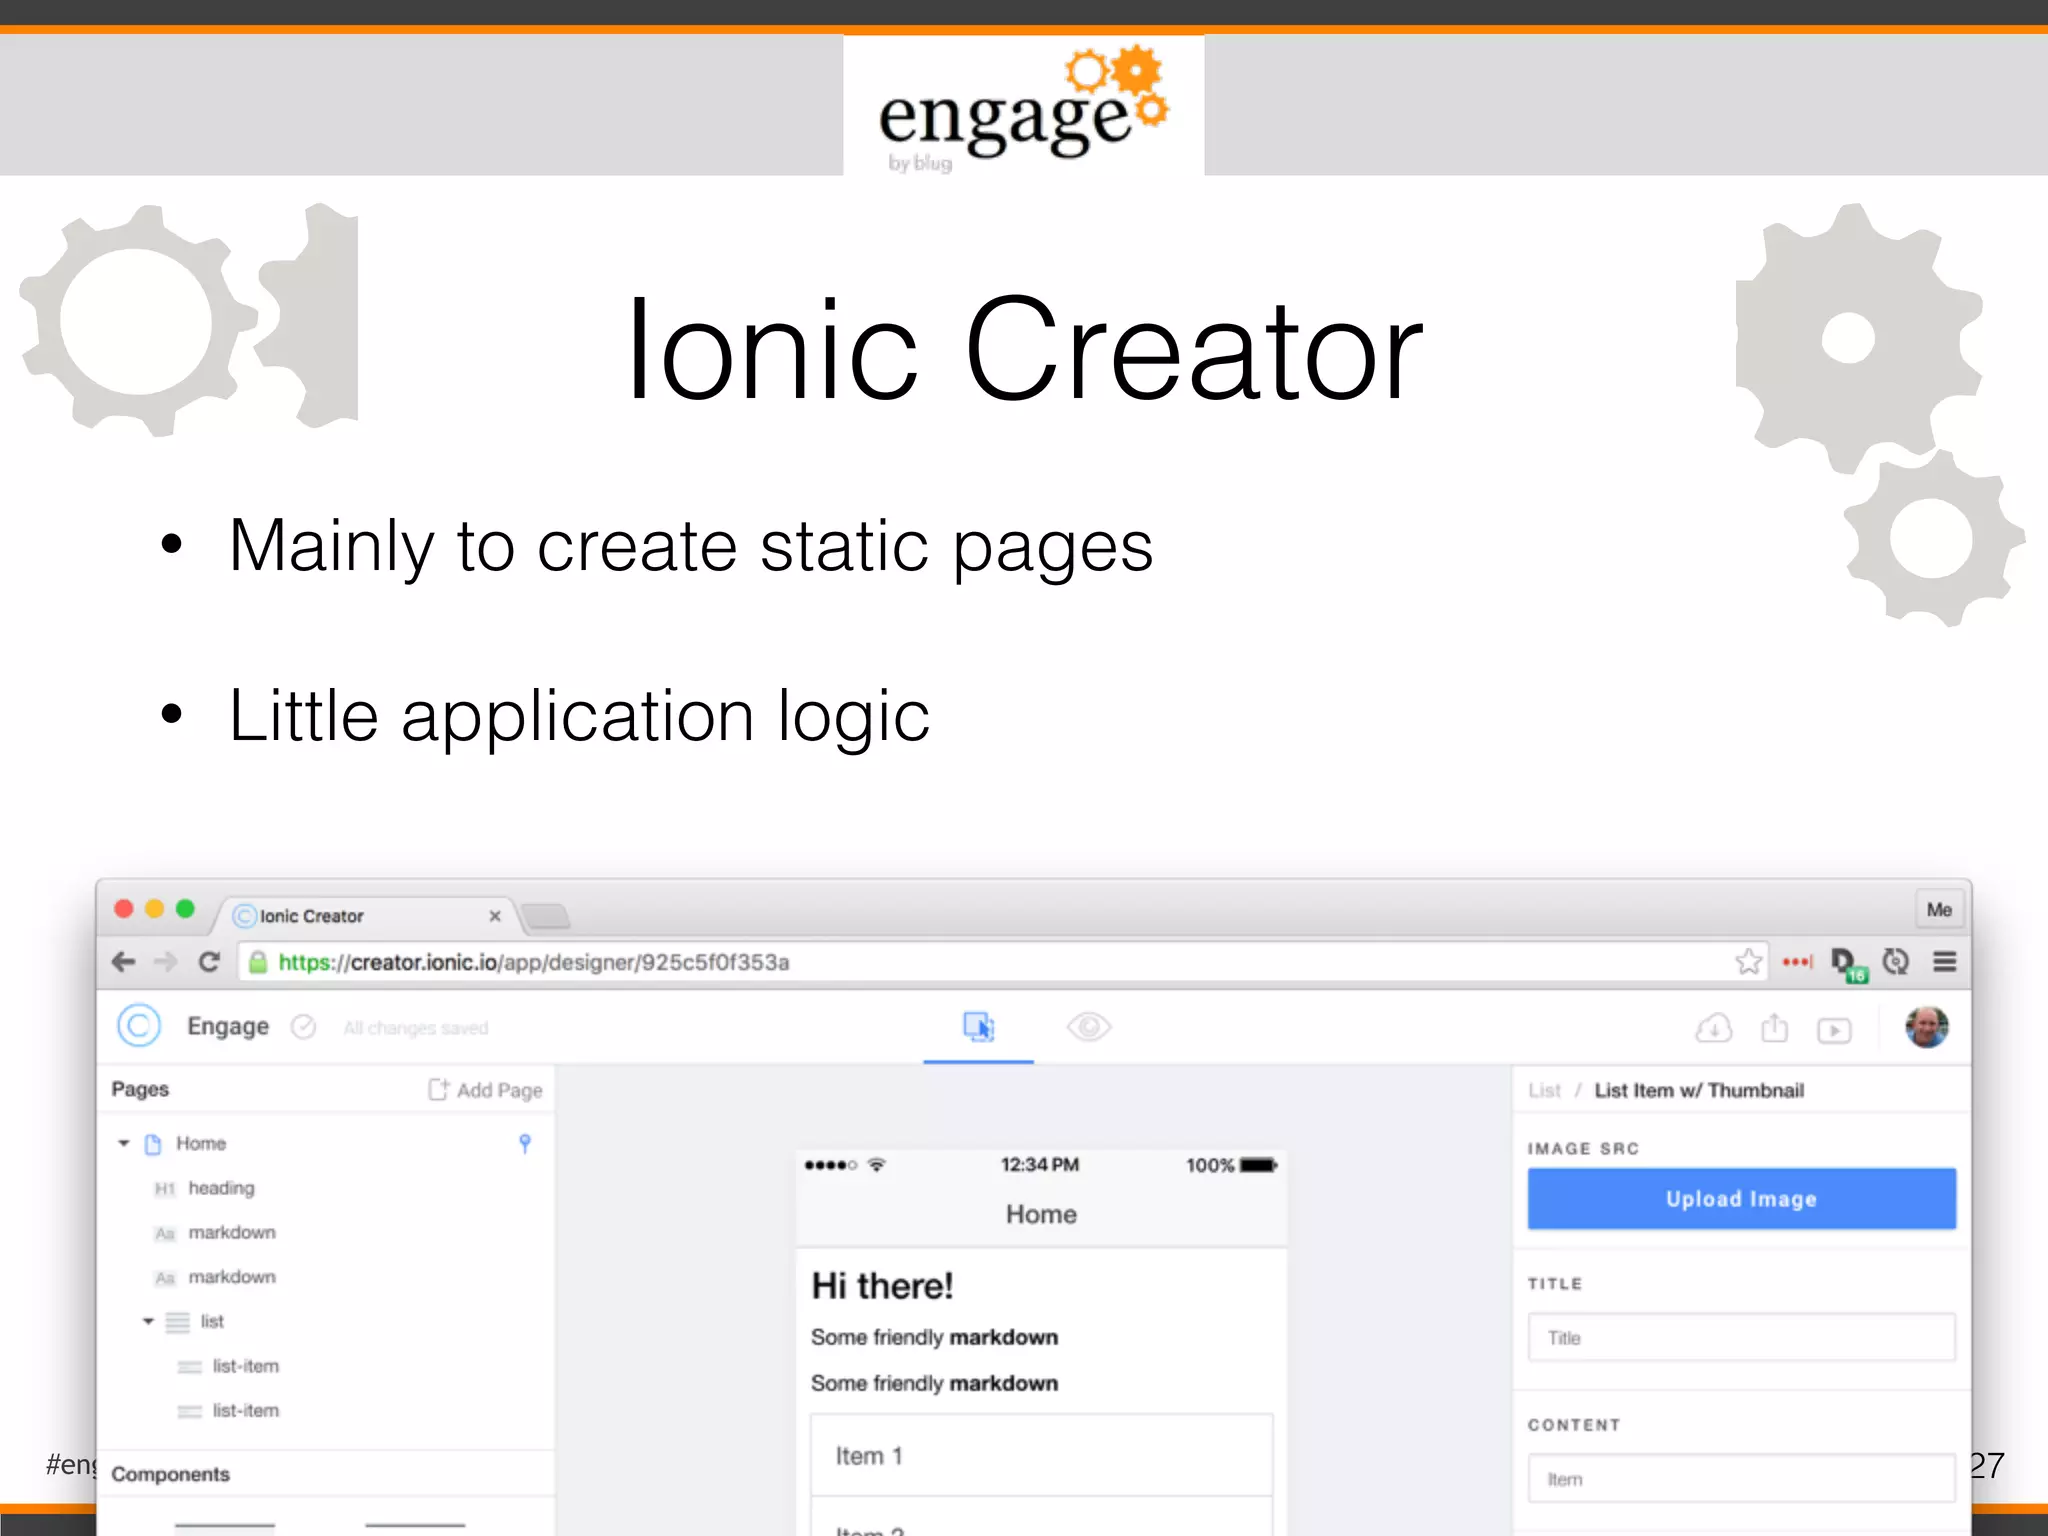Select Item 1 in phone preview
The height and width of the screenshot is (1536, 2048).
[x=1041, y=1456]
